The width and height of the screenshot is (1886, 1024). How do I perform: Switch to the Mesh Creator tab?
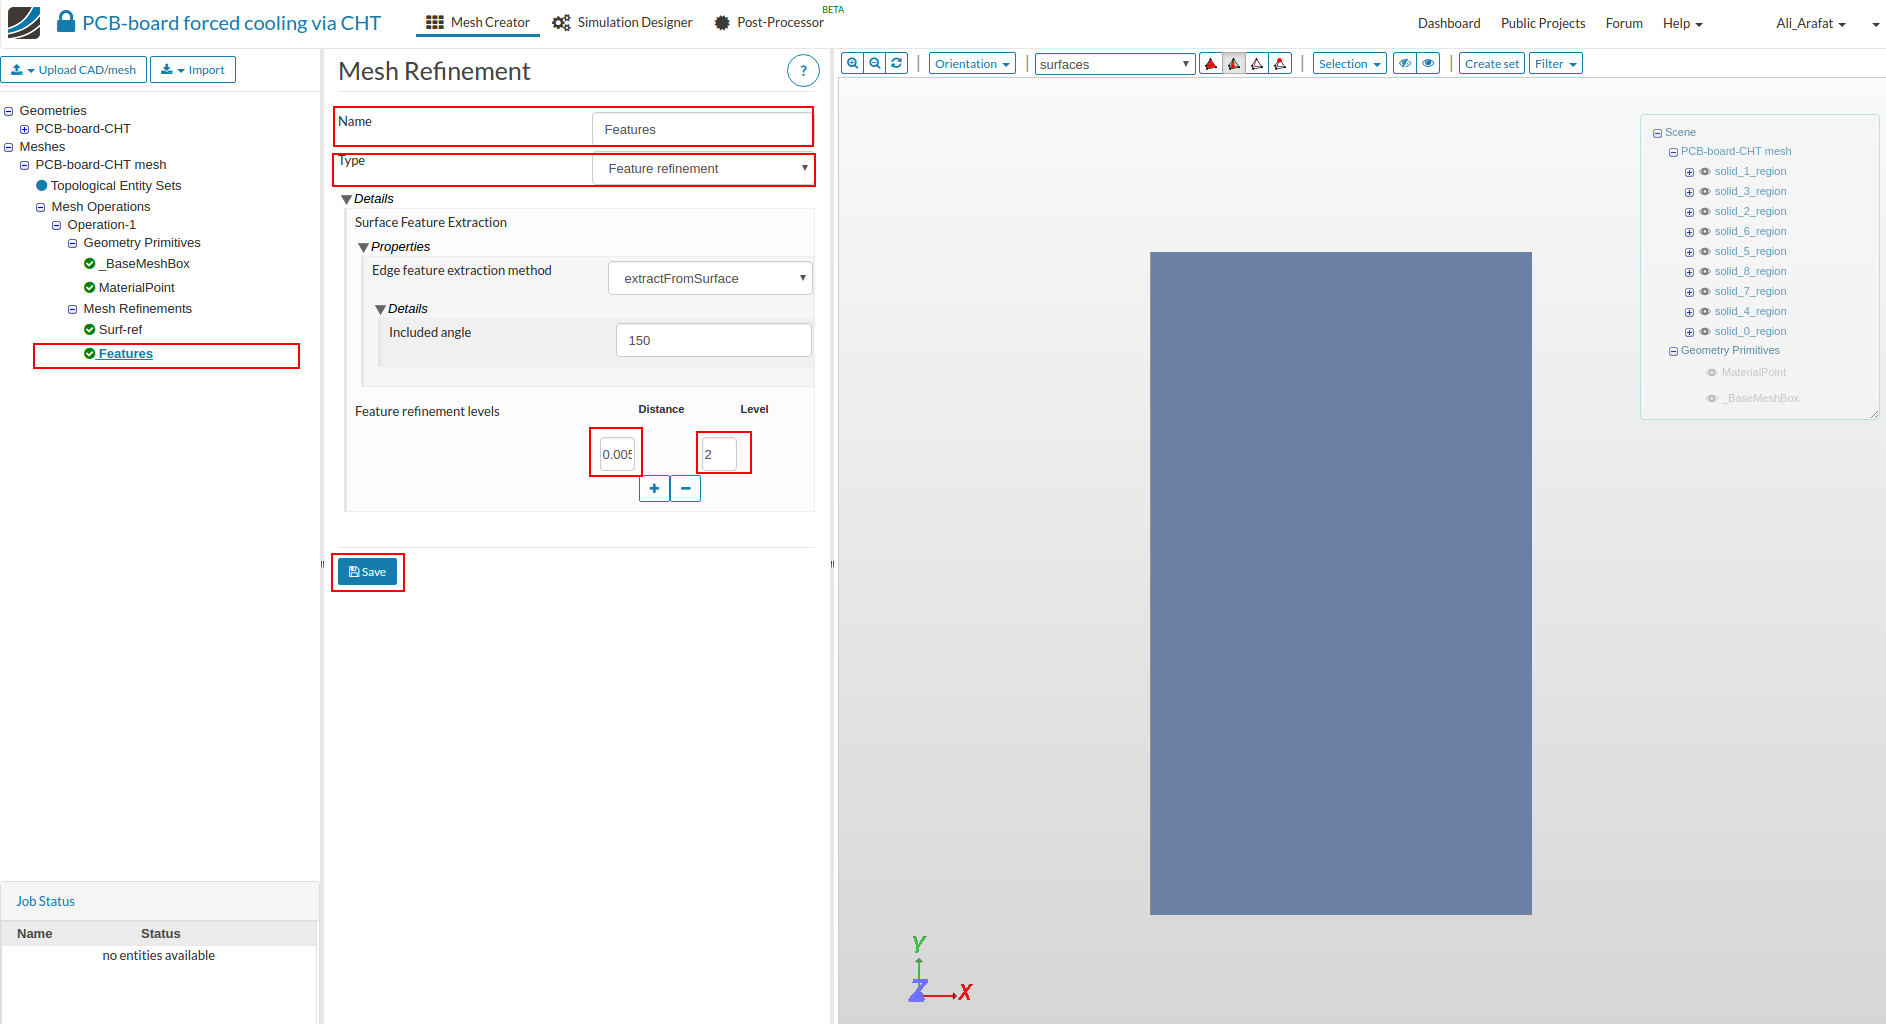tap(478, 22)
